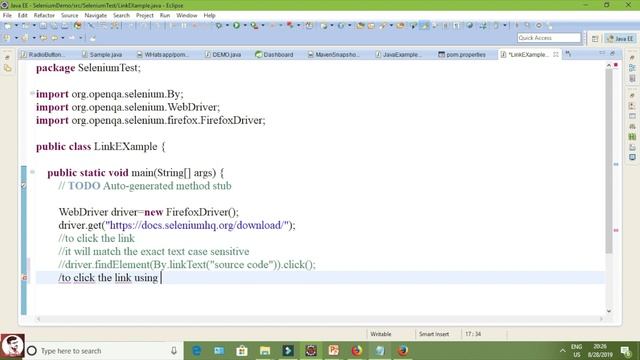Image resolution: width=640 pixels, height=360 pixels.
Task: Open the Web Browser globe icon
Action: [x=78, y=26]
